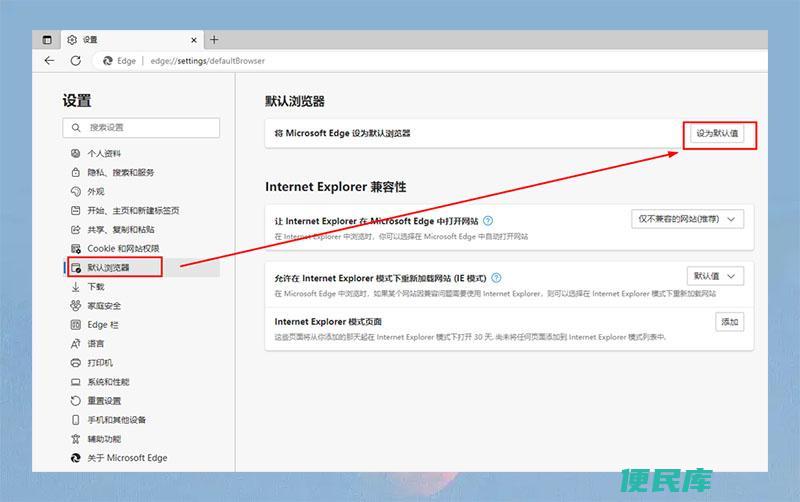The image size is (800, 502).
Task: Open 个人资料 profile icon
Action: [76, 153]
